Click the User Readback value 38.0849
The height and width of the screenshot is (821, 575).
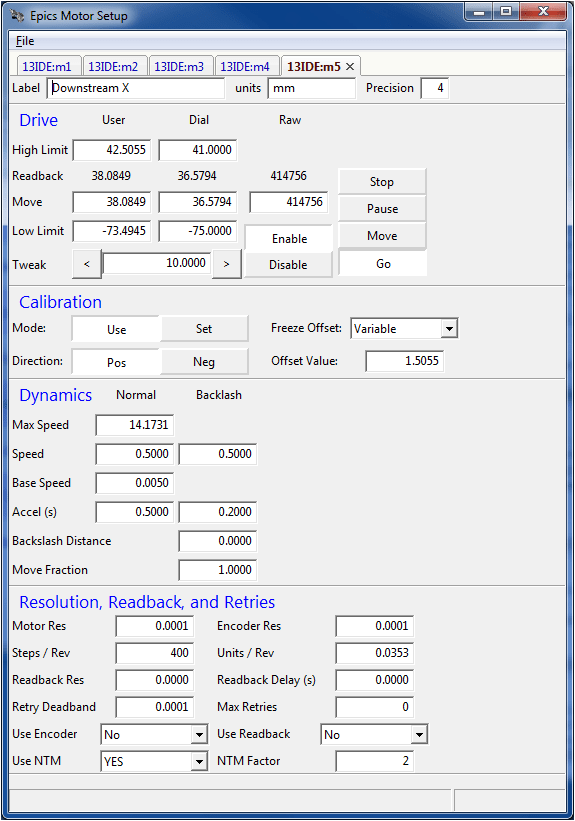[x=111, y=176]
